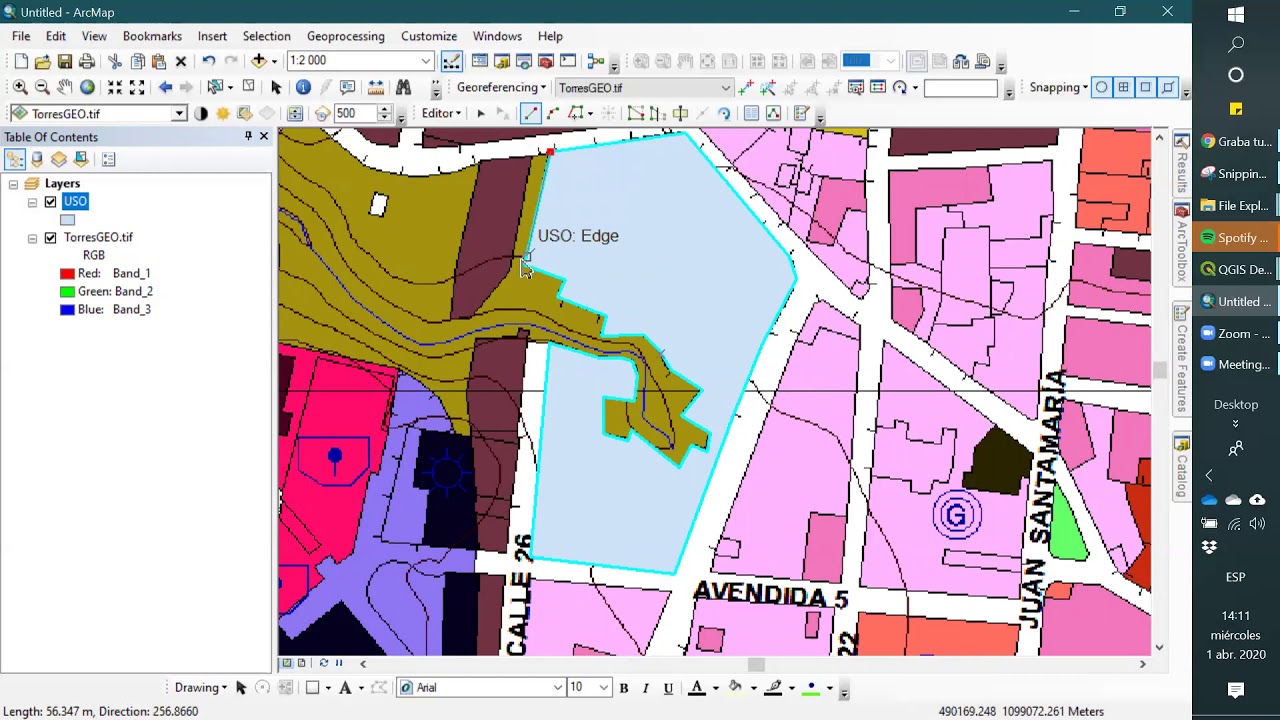
Task: Open the Editor dropdown menu
Action: [x=441, y=114]
